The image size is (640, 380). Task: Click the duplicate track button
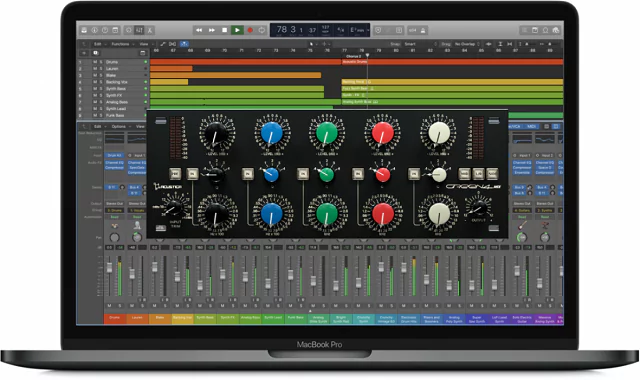point(96,53)
